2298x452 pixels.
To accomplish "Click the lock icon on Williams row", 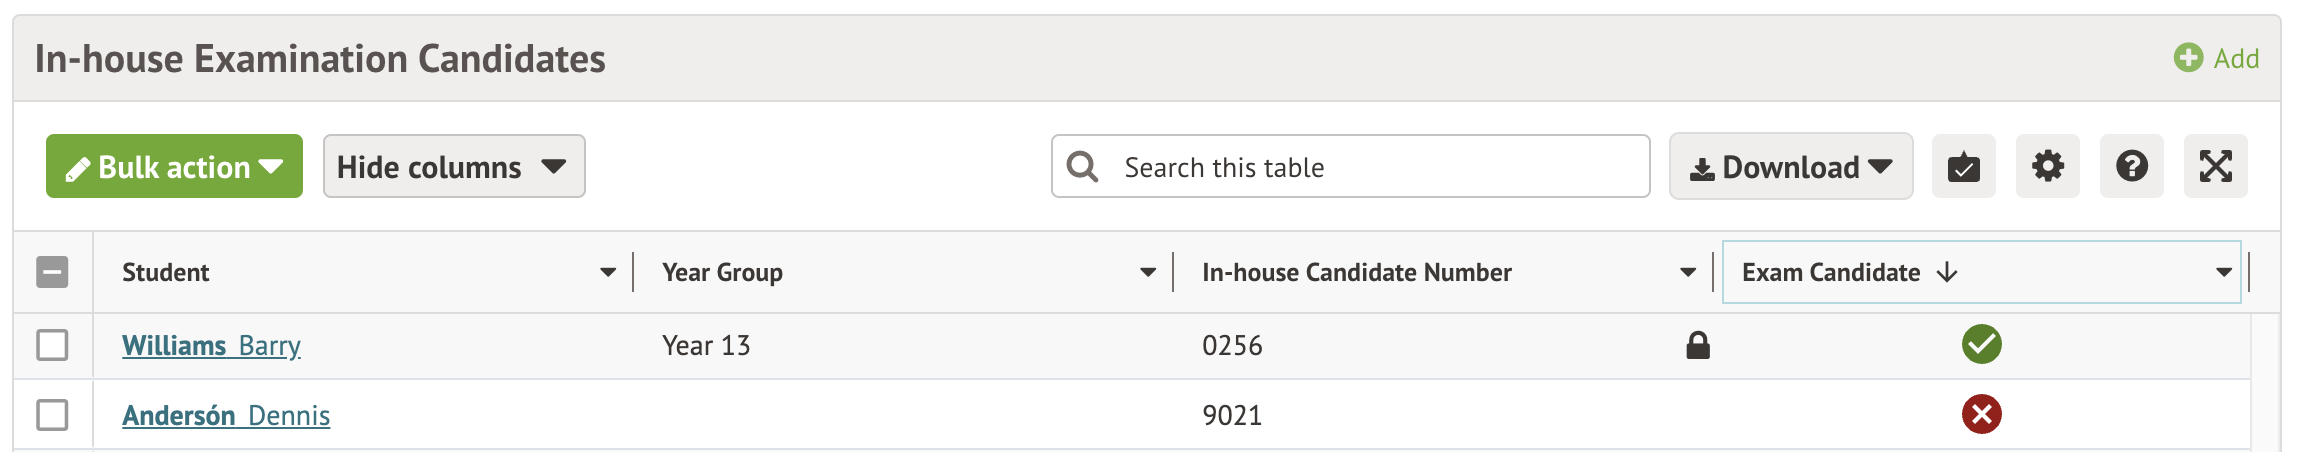I will [1697, 346].
